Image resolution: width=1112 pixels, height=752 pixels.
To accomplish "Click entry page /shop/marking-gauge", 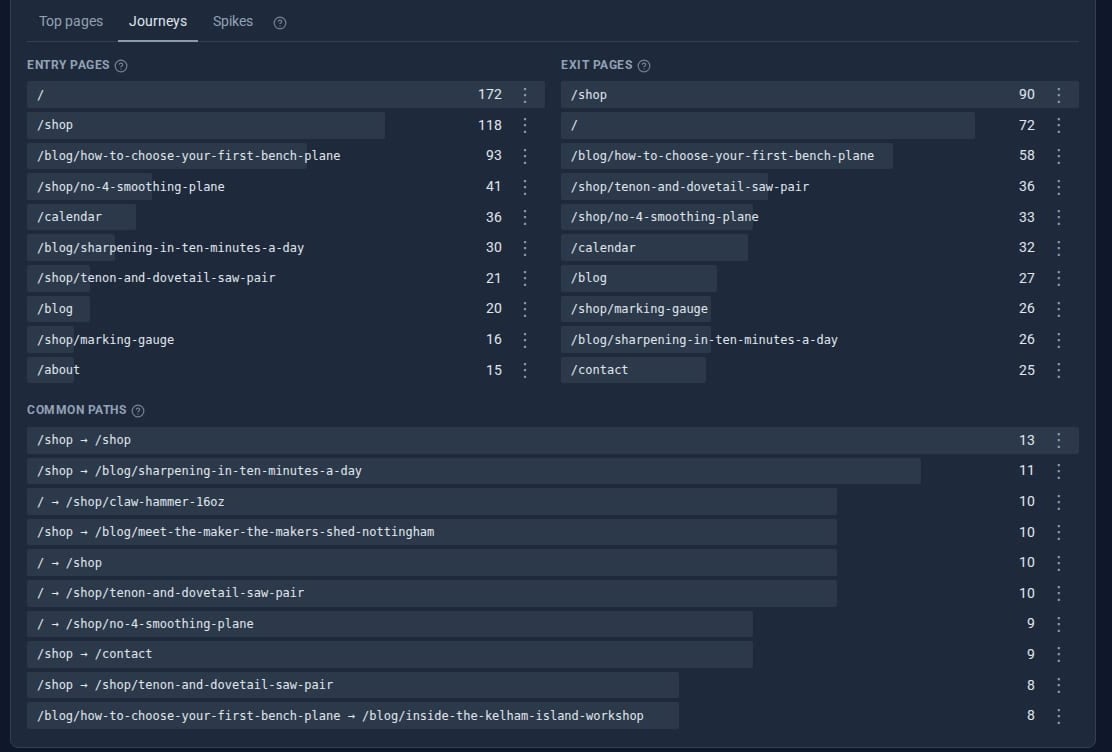I will [286, 339].
